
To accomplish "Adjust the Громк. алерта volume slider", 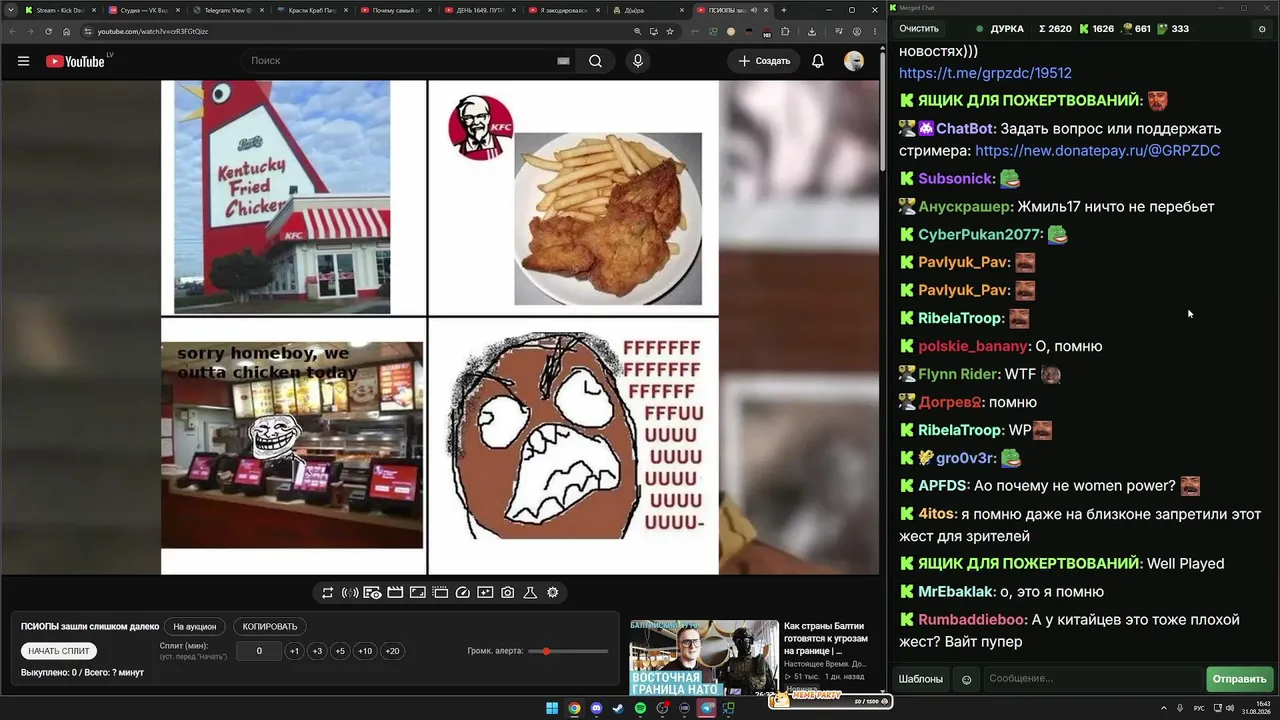I will (x=568, y=651).
